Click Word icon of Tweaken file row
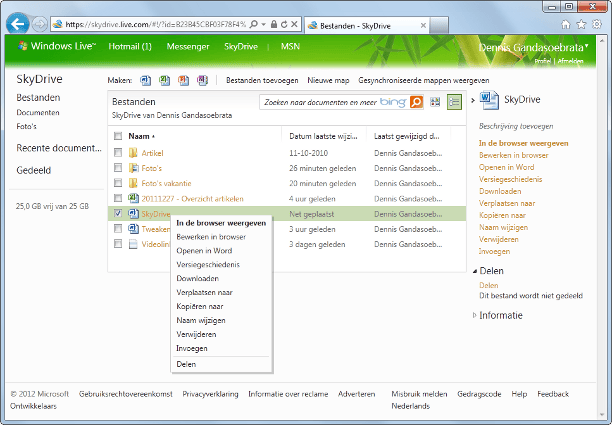The image size is (612, 425). tap(133, 229)
